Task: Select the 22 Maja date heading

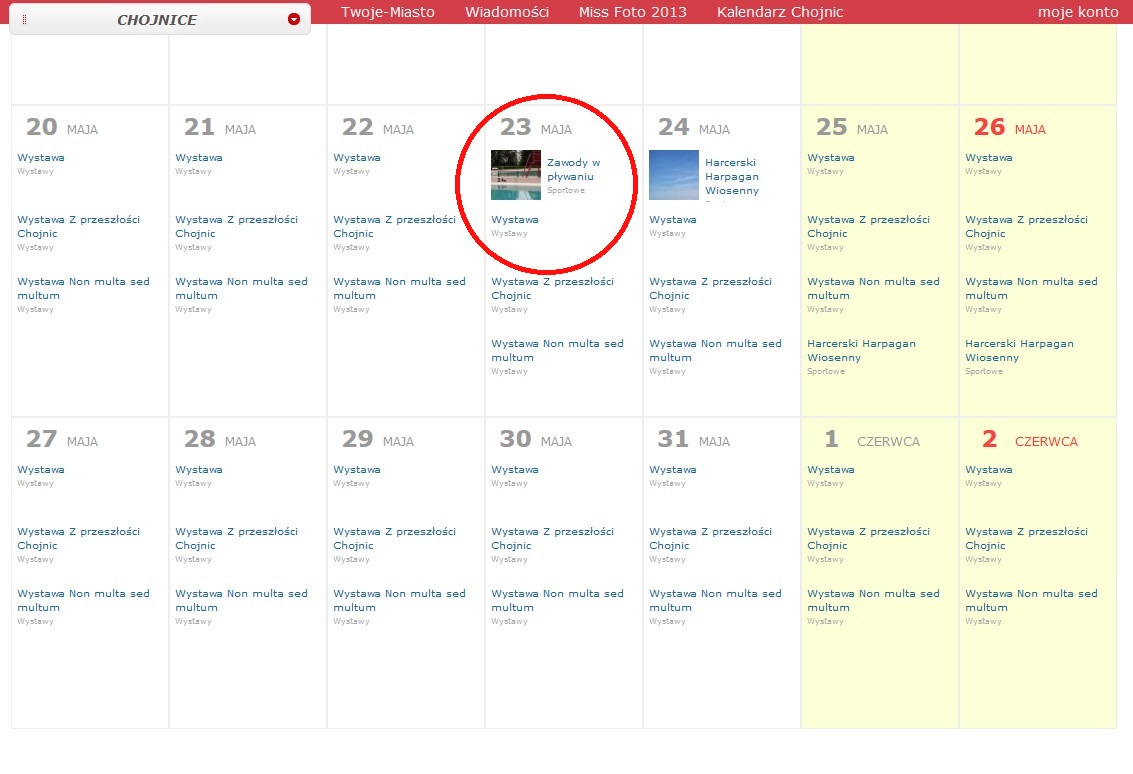Action: click(378, 127)
